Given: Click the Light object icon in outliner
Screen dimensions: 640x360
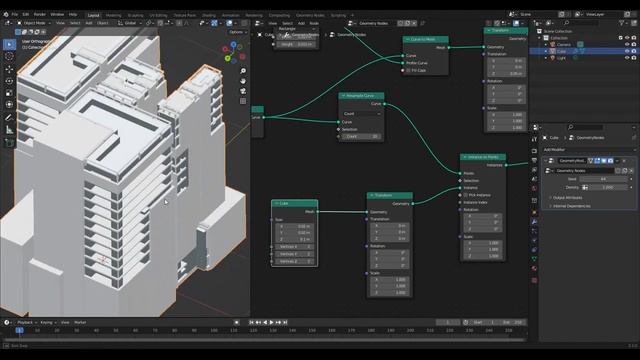Looking at the screenshot, I should pos(553,58).
